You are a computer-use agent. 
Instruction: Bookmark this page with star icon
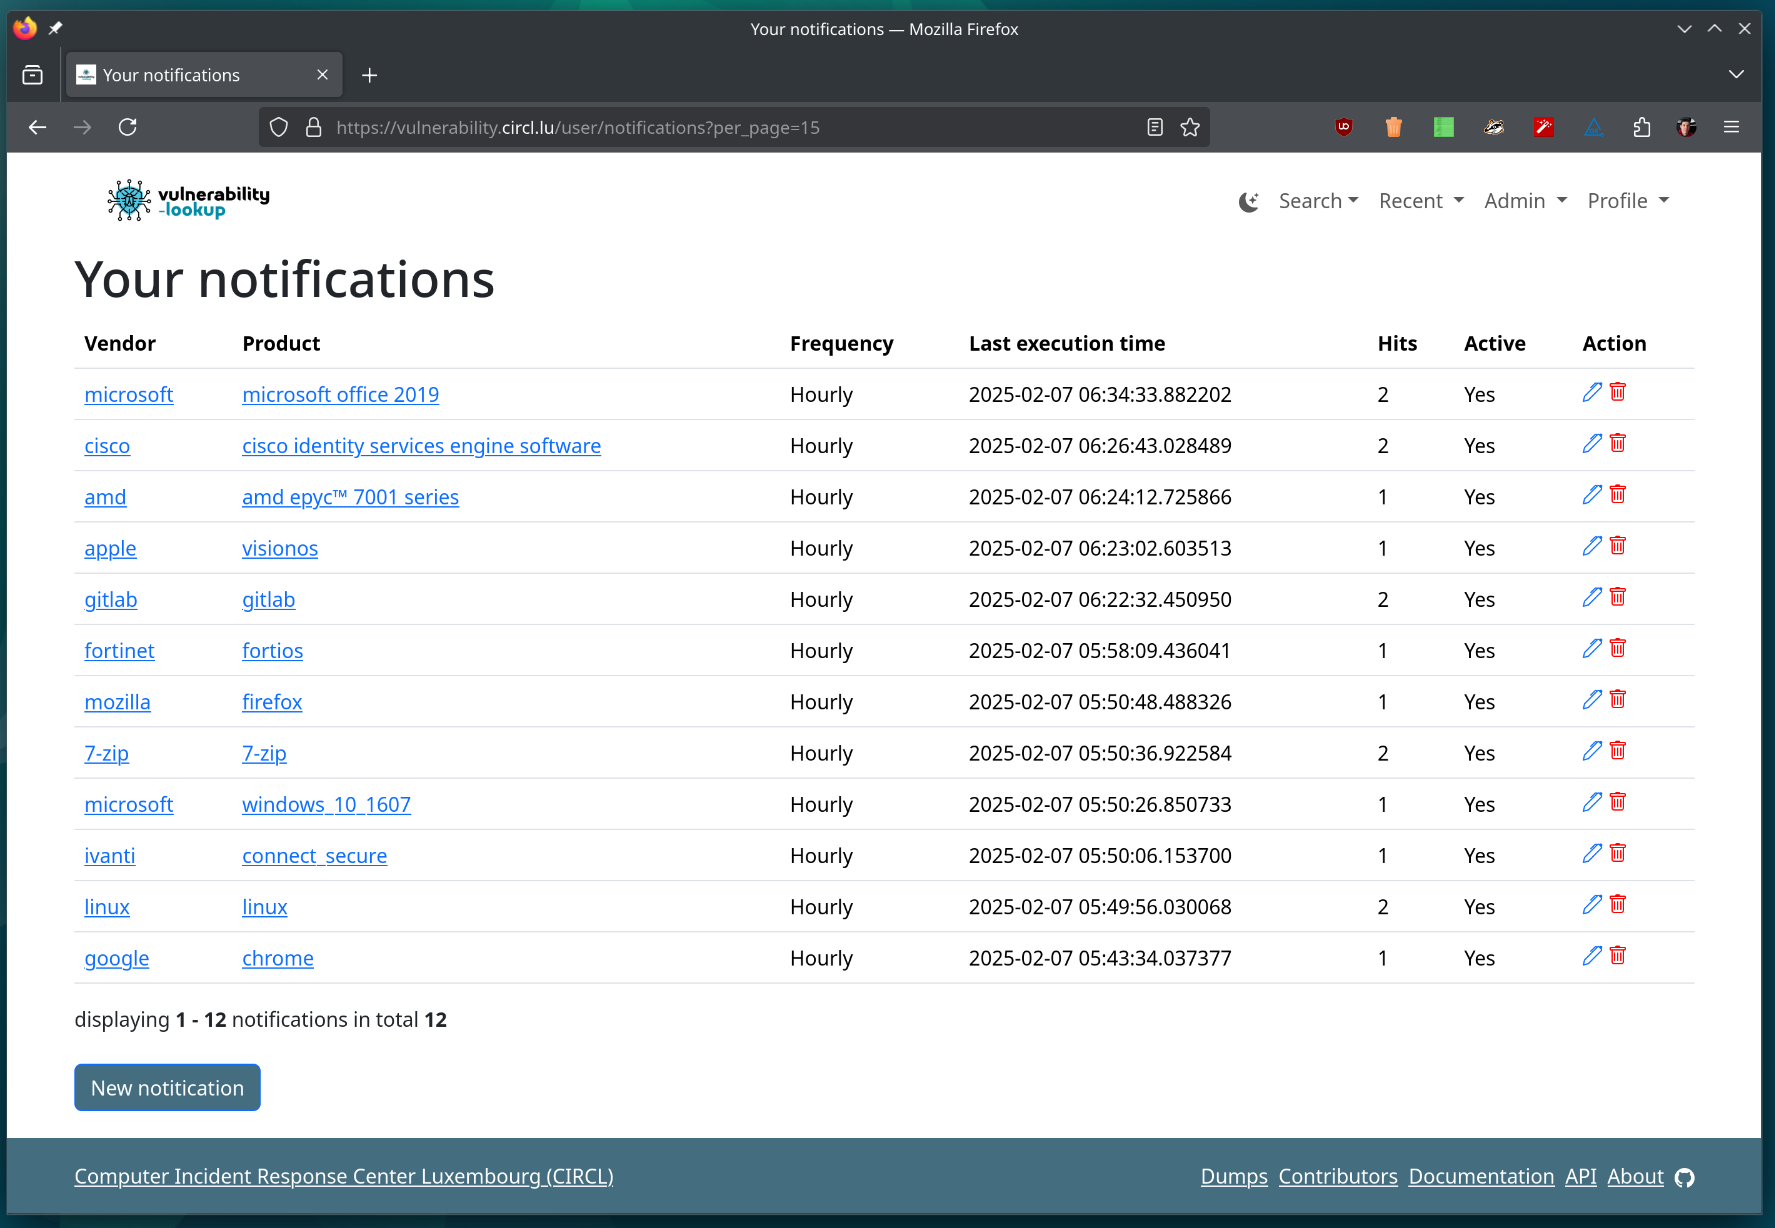click(x=1190, y=127)
